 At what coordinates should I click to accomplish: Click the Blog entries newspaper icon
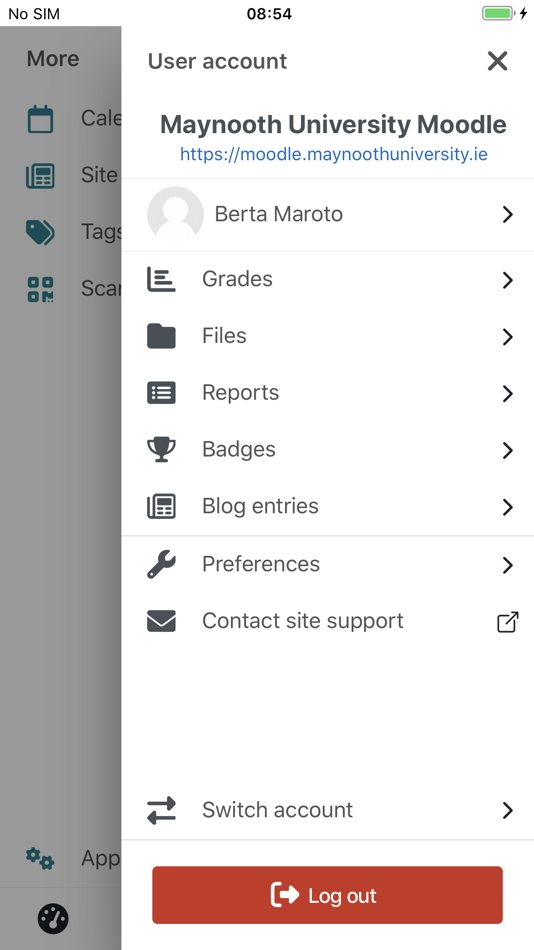[161, 507]
